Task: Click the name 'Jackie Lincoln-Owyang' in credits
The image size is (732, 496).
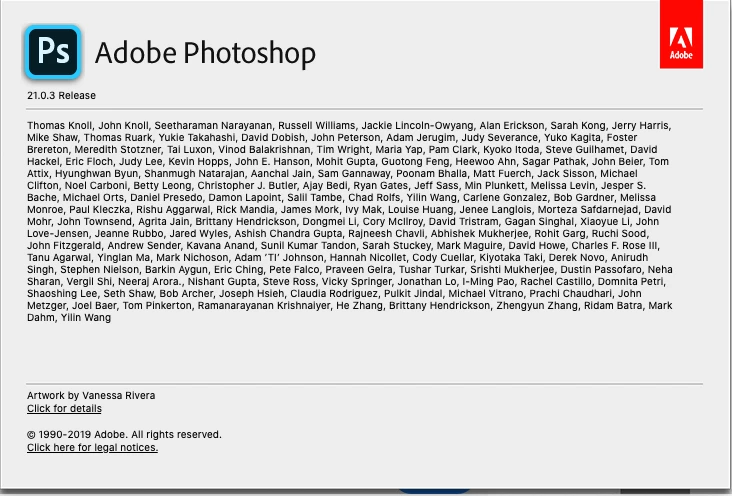Action: pos(417,126)
